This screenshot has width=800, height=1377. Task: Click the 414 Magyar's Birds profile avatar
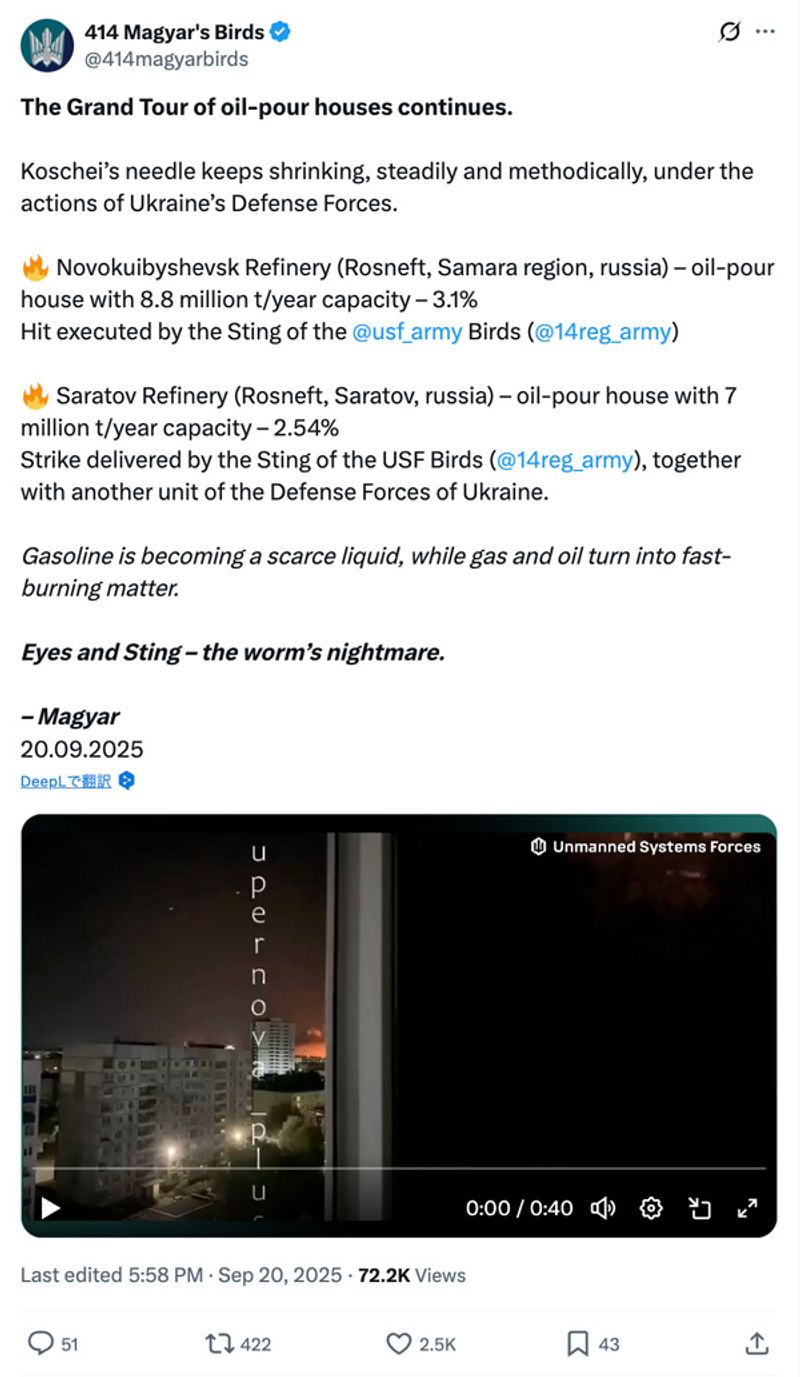(x=47, y=45)
